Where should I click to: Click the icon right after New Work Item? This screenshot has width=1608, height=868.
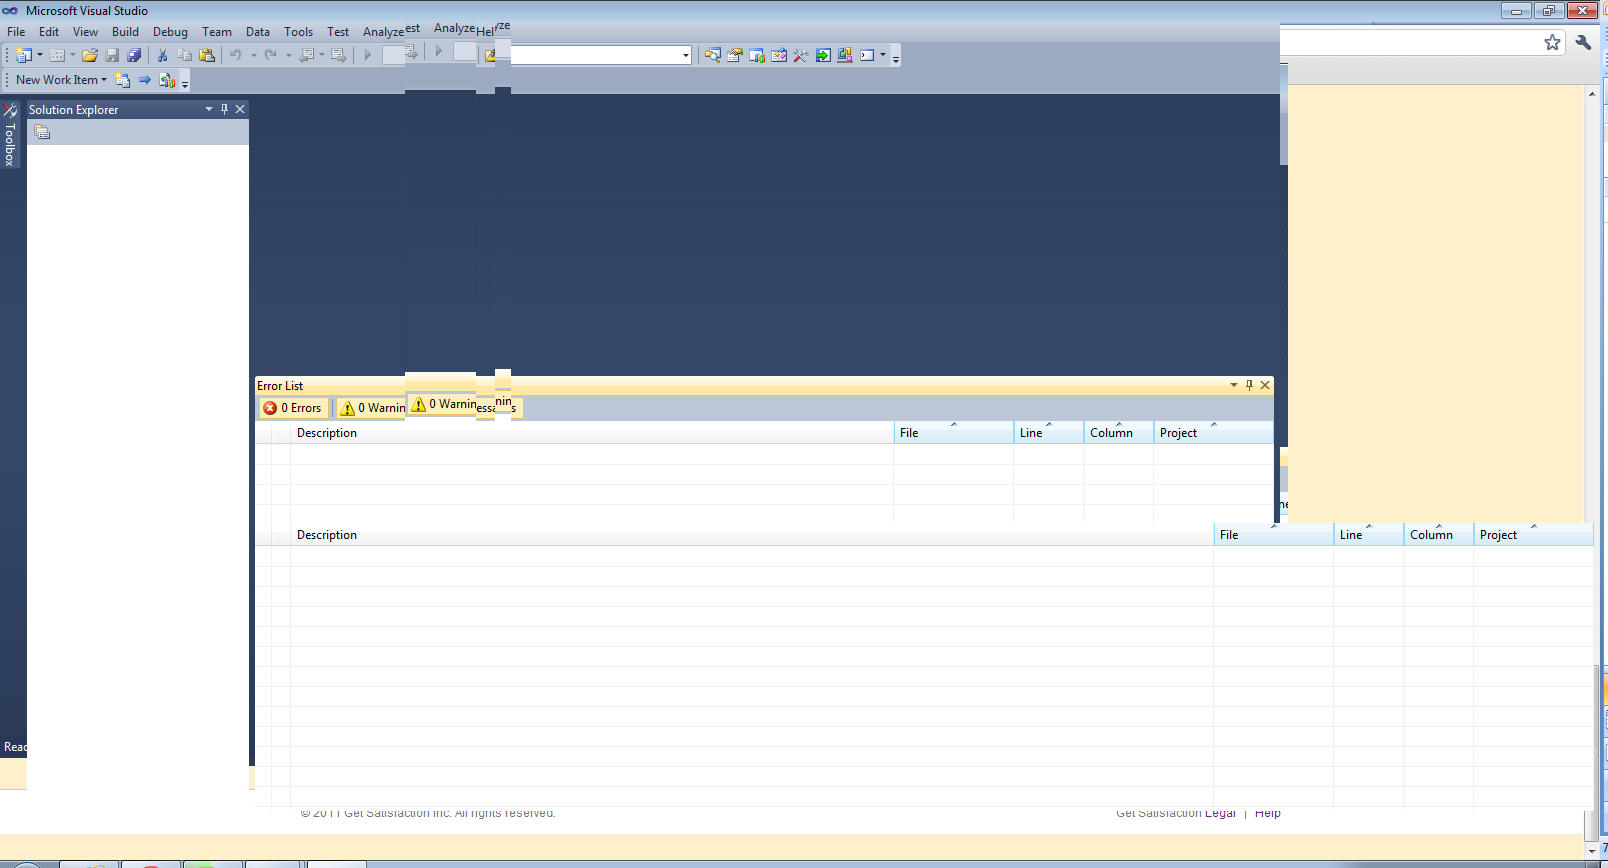(123, 79)
